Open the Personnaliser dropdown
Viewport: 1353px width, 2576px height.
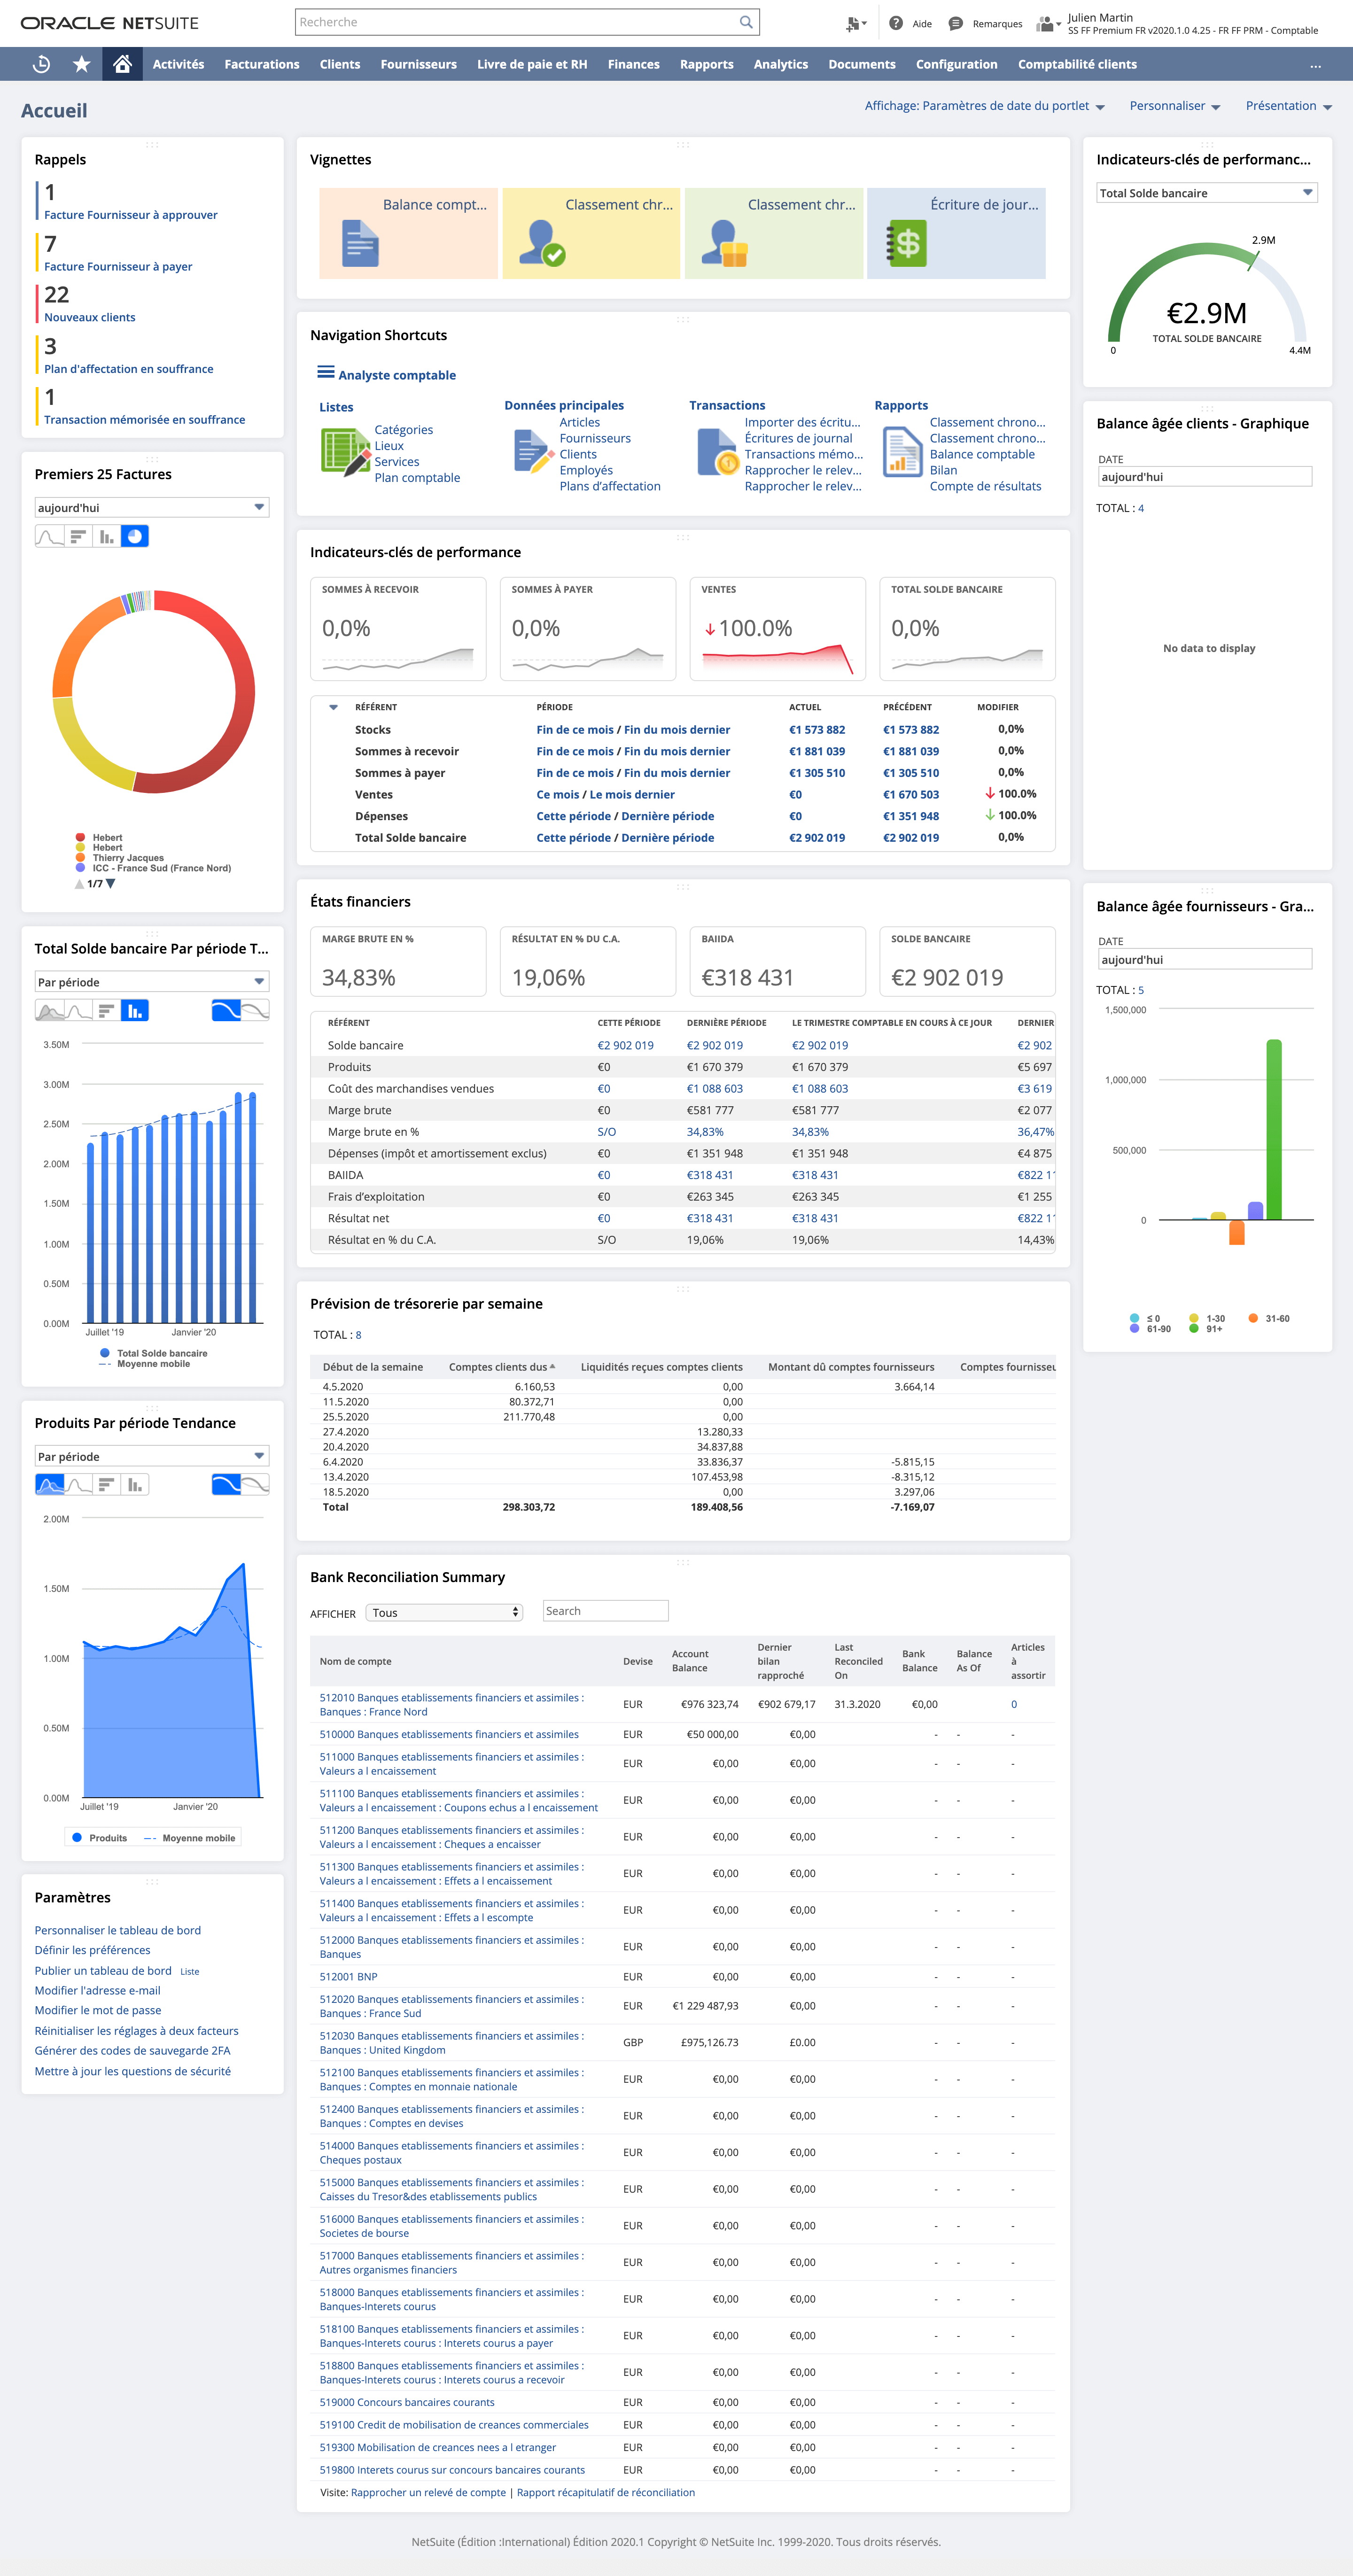click(1174, 106)
